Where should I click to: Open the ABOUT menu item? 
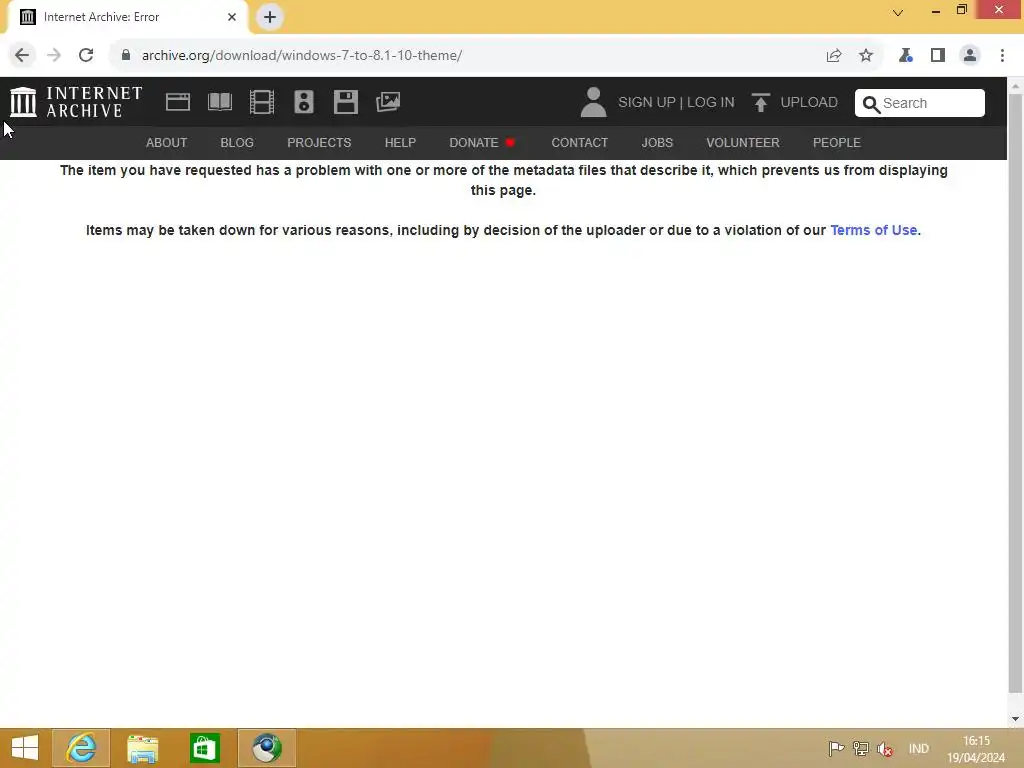(167, 142)
